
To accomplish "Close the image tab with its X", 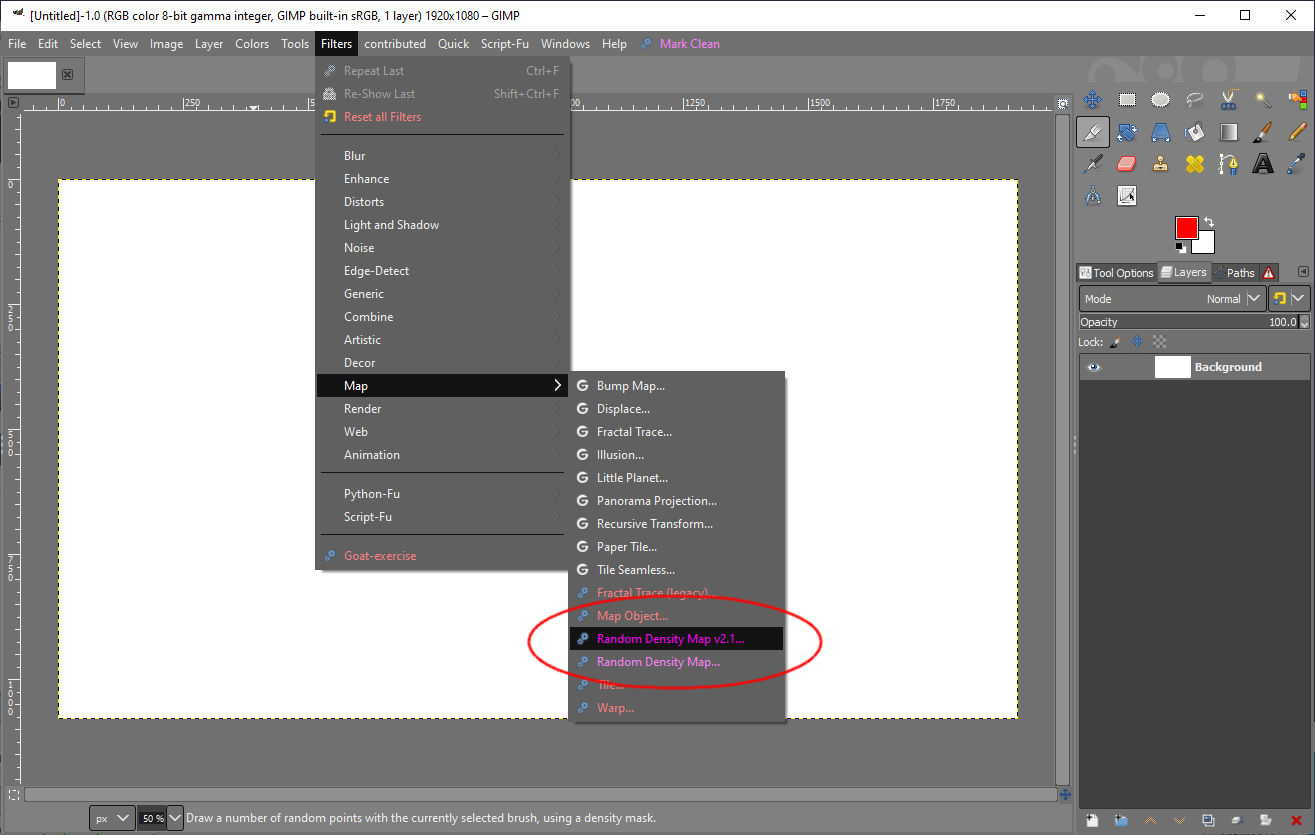I will 68,74.
